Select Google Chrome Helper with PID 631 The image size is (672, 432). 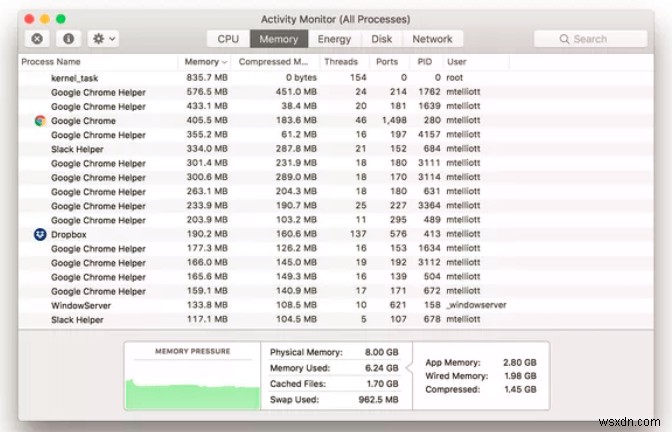336,191
